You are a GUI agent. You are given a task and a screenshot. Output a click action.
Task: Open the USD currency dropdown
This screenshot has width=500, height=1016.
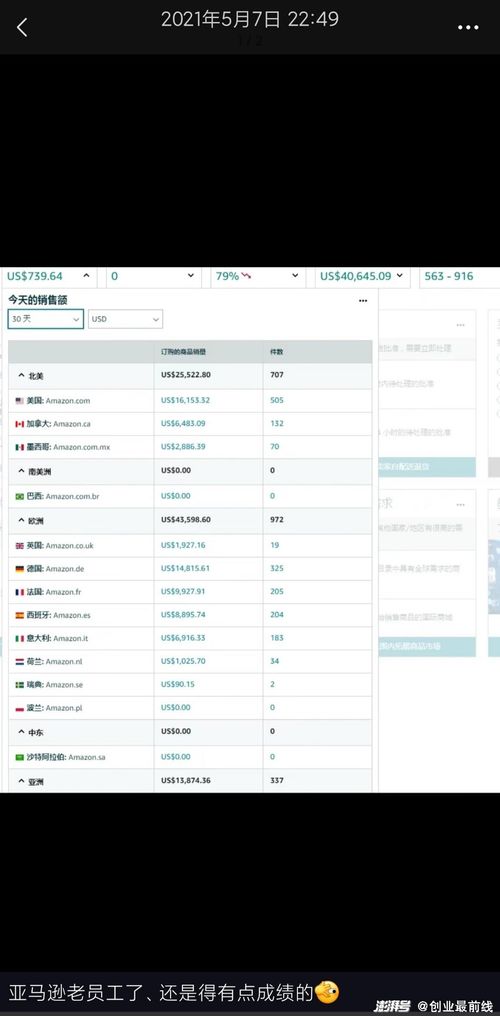[x=126, y=319]
